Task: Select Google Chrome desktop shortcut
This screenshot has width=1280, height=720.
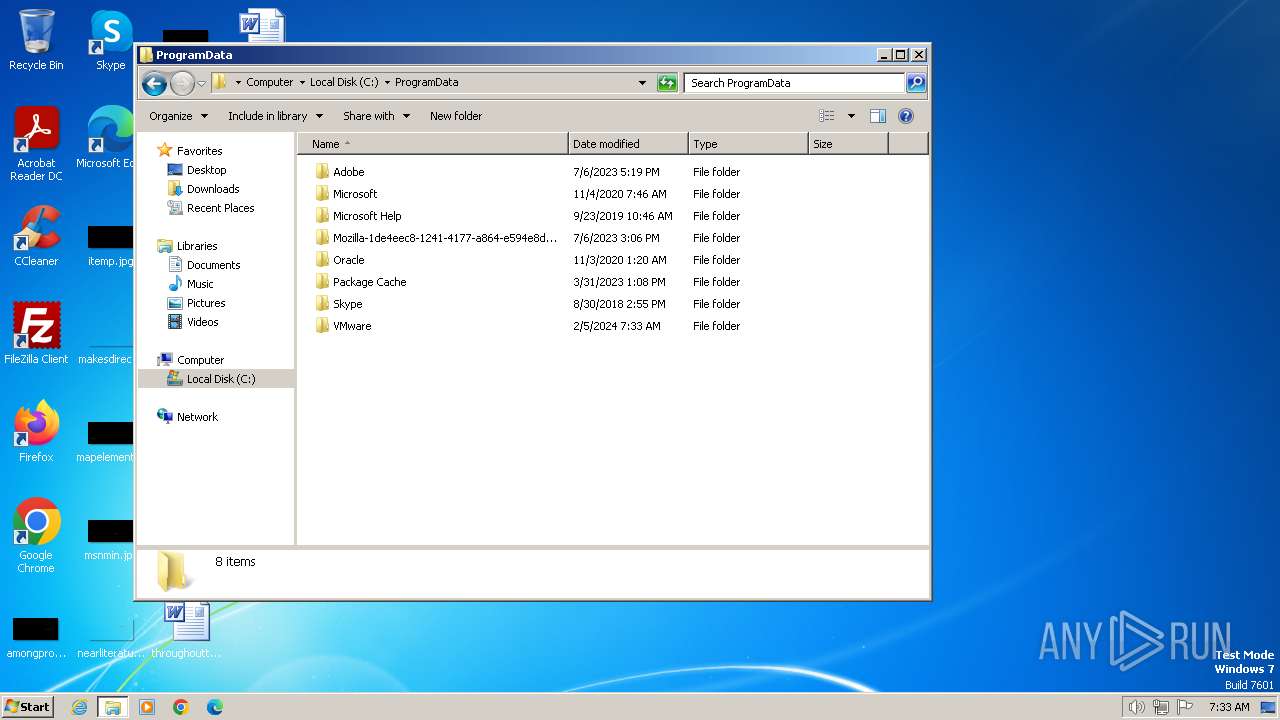Action: coord(36,536)
